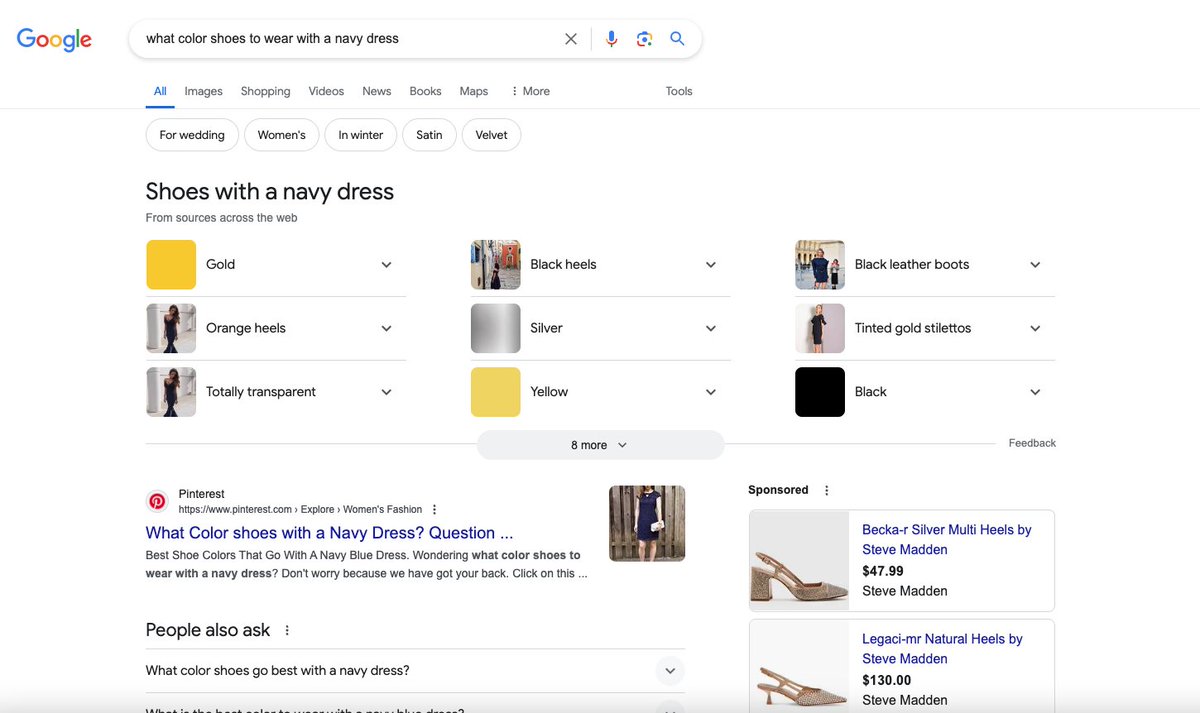Switch to the News tab
Viewport: 1200px width, 713px height.
[377, 91]
